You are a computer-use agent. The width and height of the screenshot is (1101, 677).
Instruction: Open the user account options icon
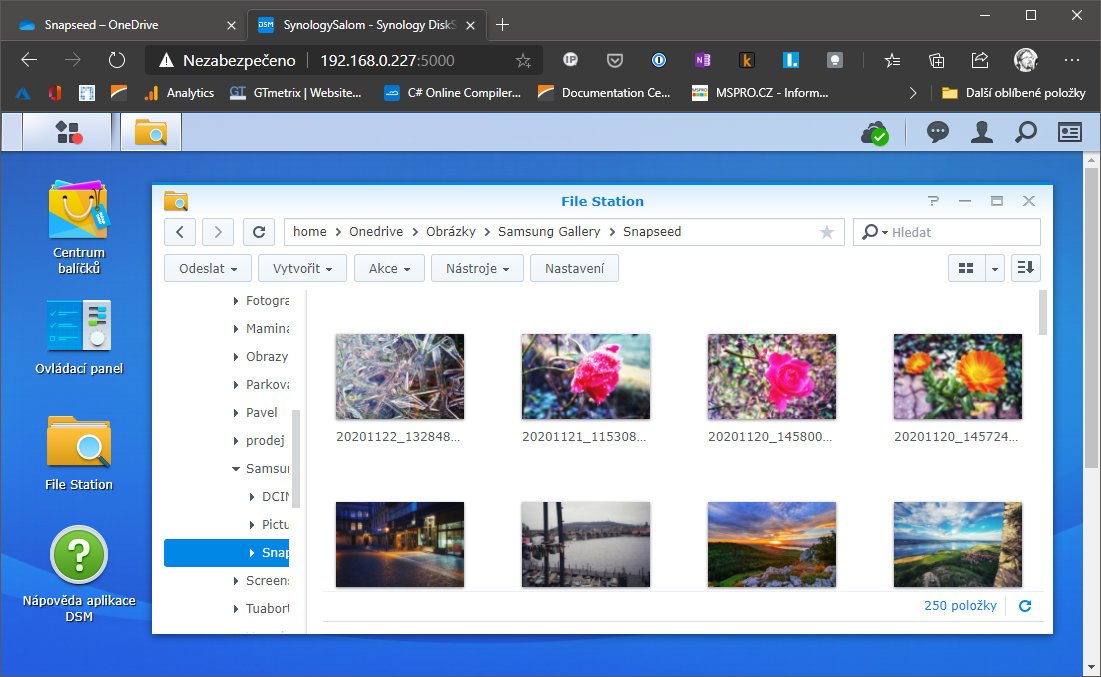point(982,132)
